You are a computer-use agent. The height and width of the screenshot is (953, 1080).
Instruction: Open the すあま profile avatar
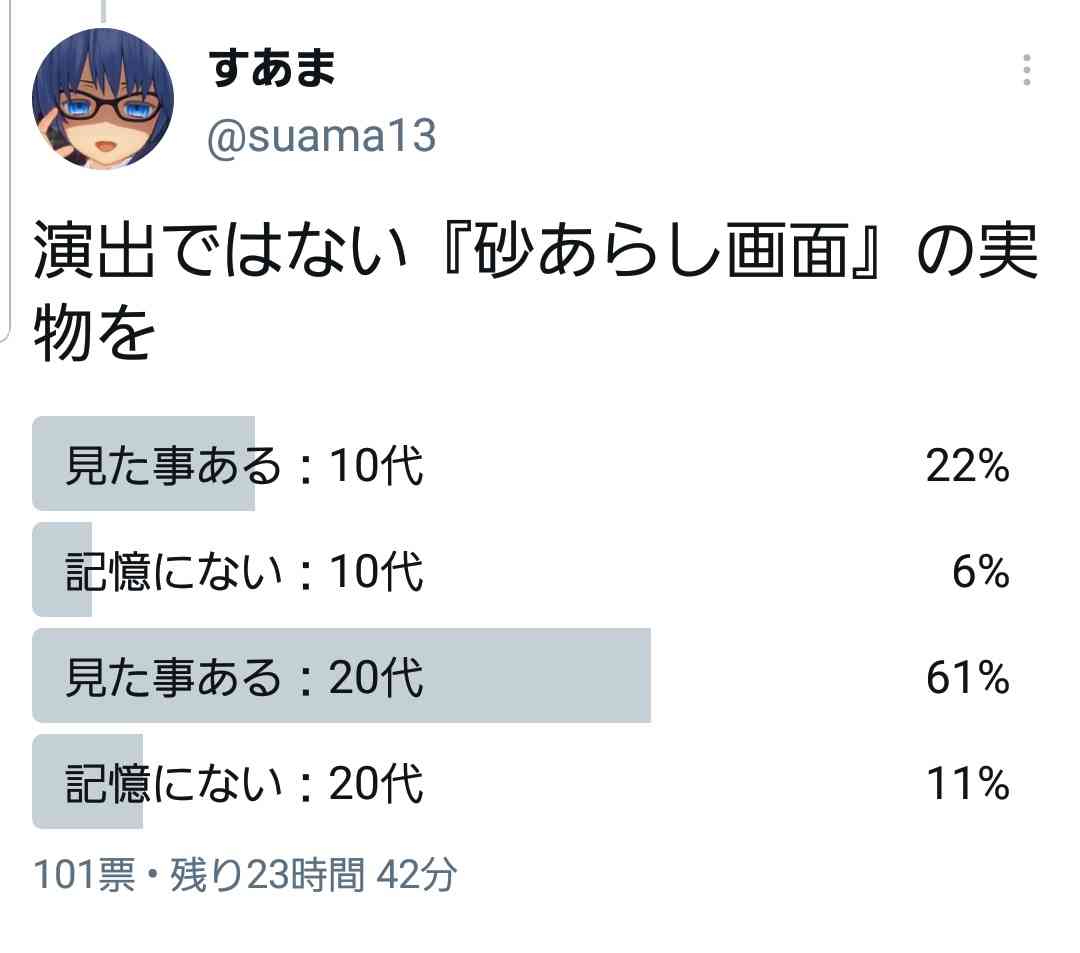pyautogui.click(x=103, y=98)
